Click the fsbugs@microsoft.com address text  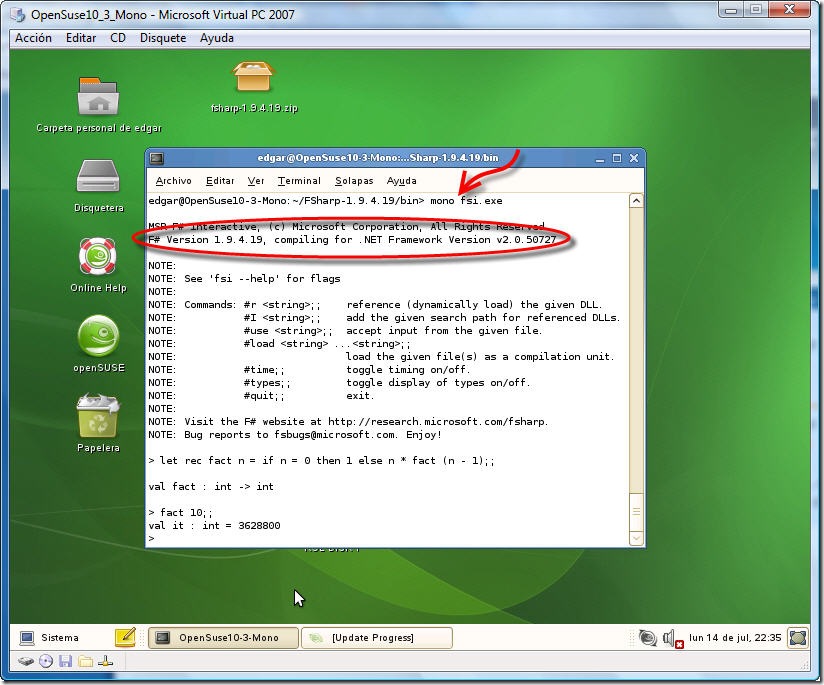click(335, 435)
